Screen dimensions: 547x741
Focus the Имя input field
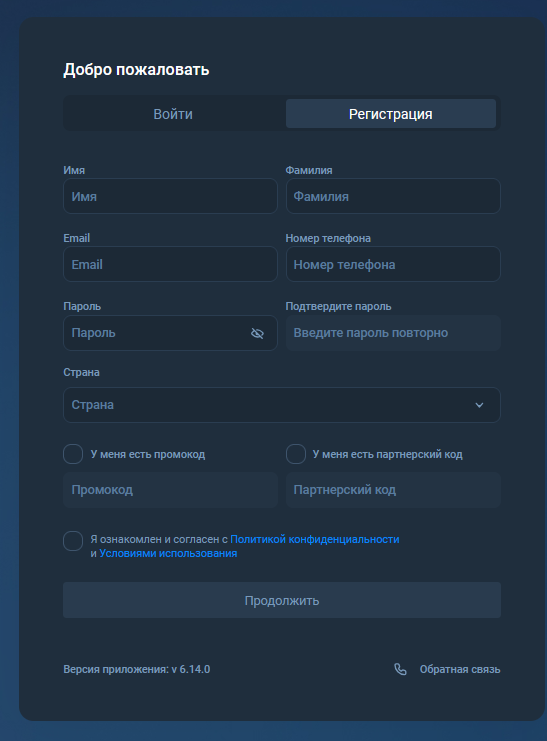pyautogui.click(x=170, y=196)
